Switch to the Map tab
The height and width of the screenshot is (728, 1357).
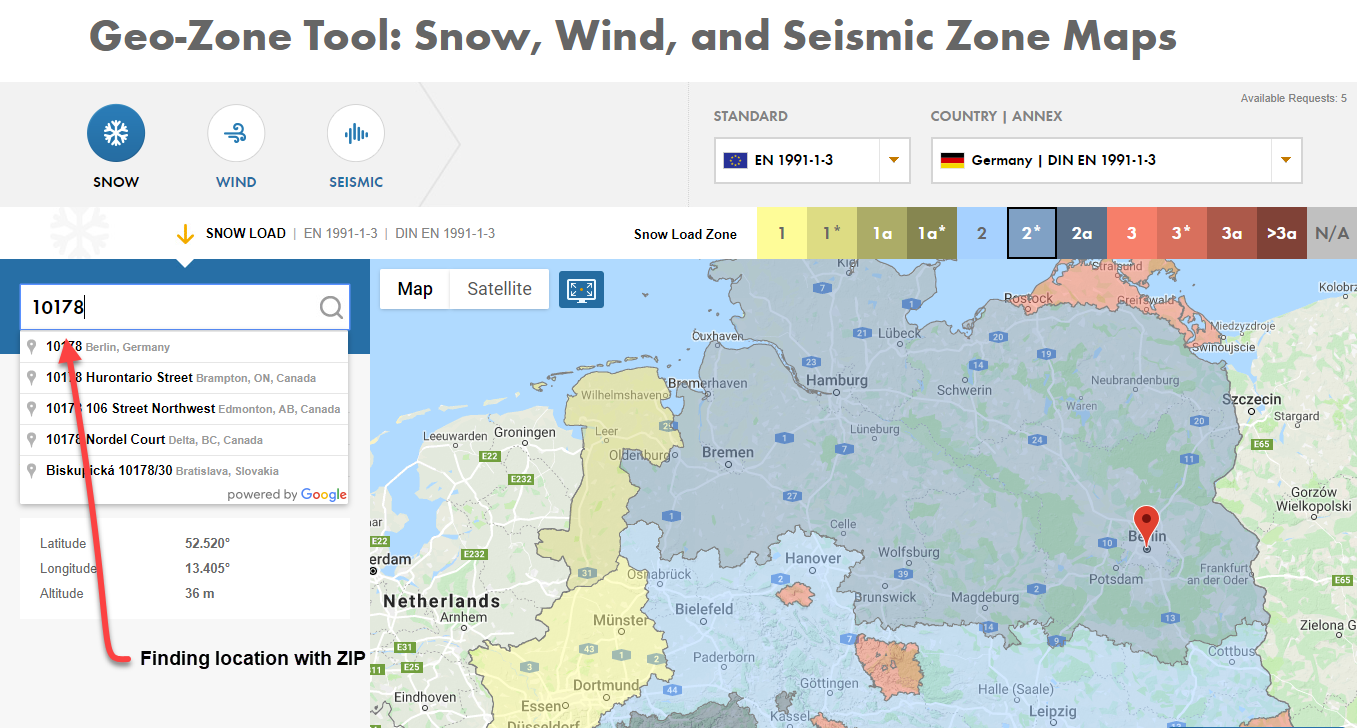[414, 289]
